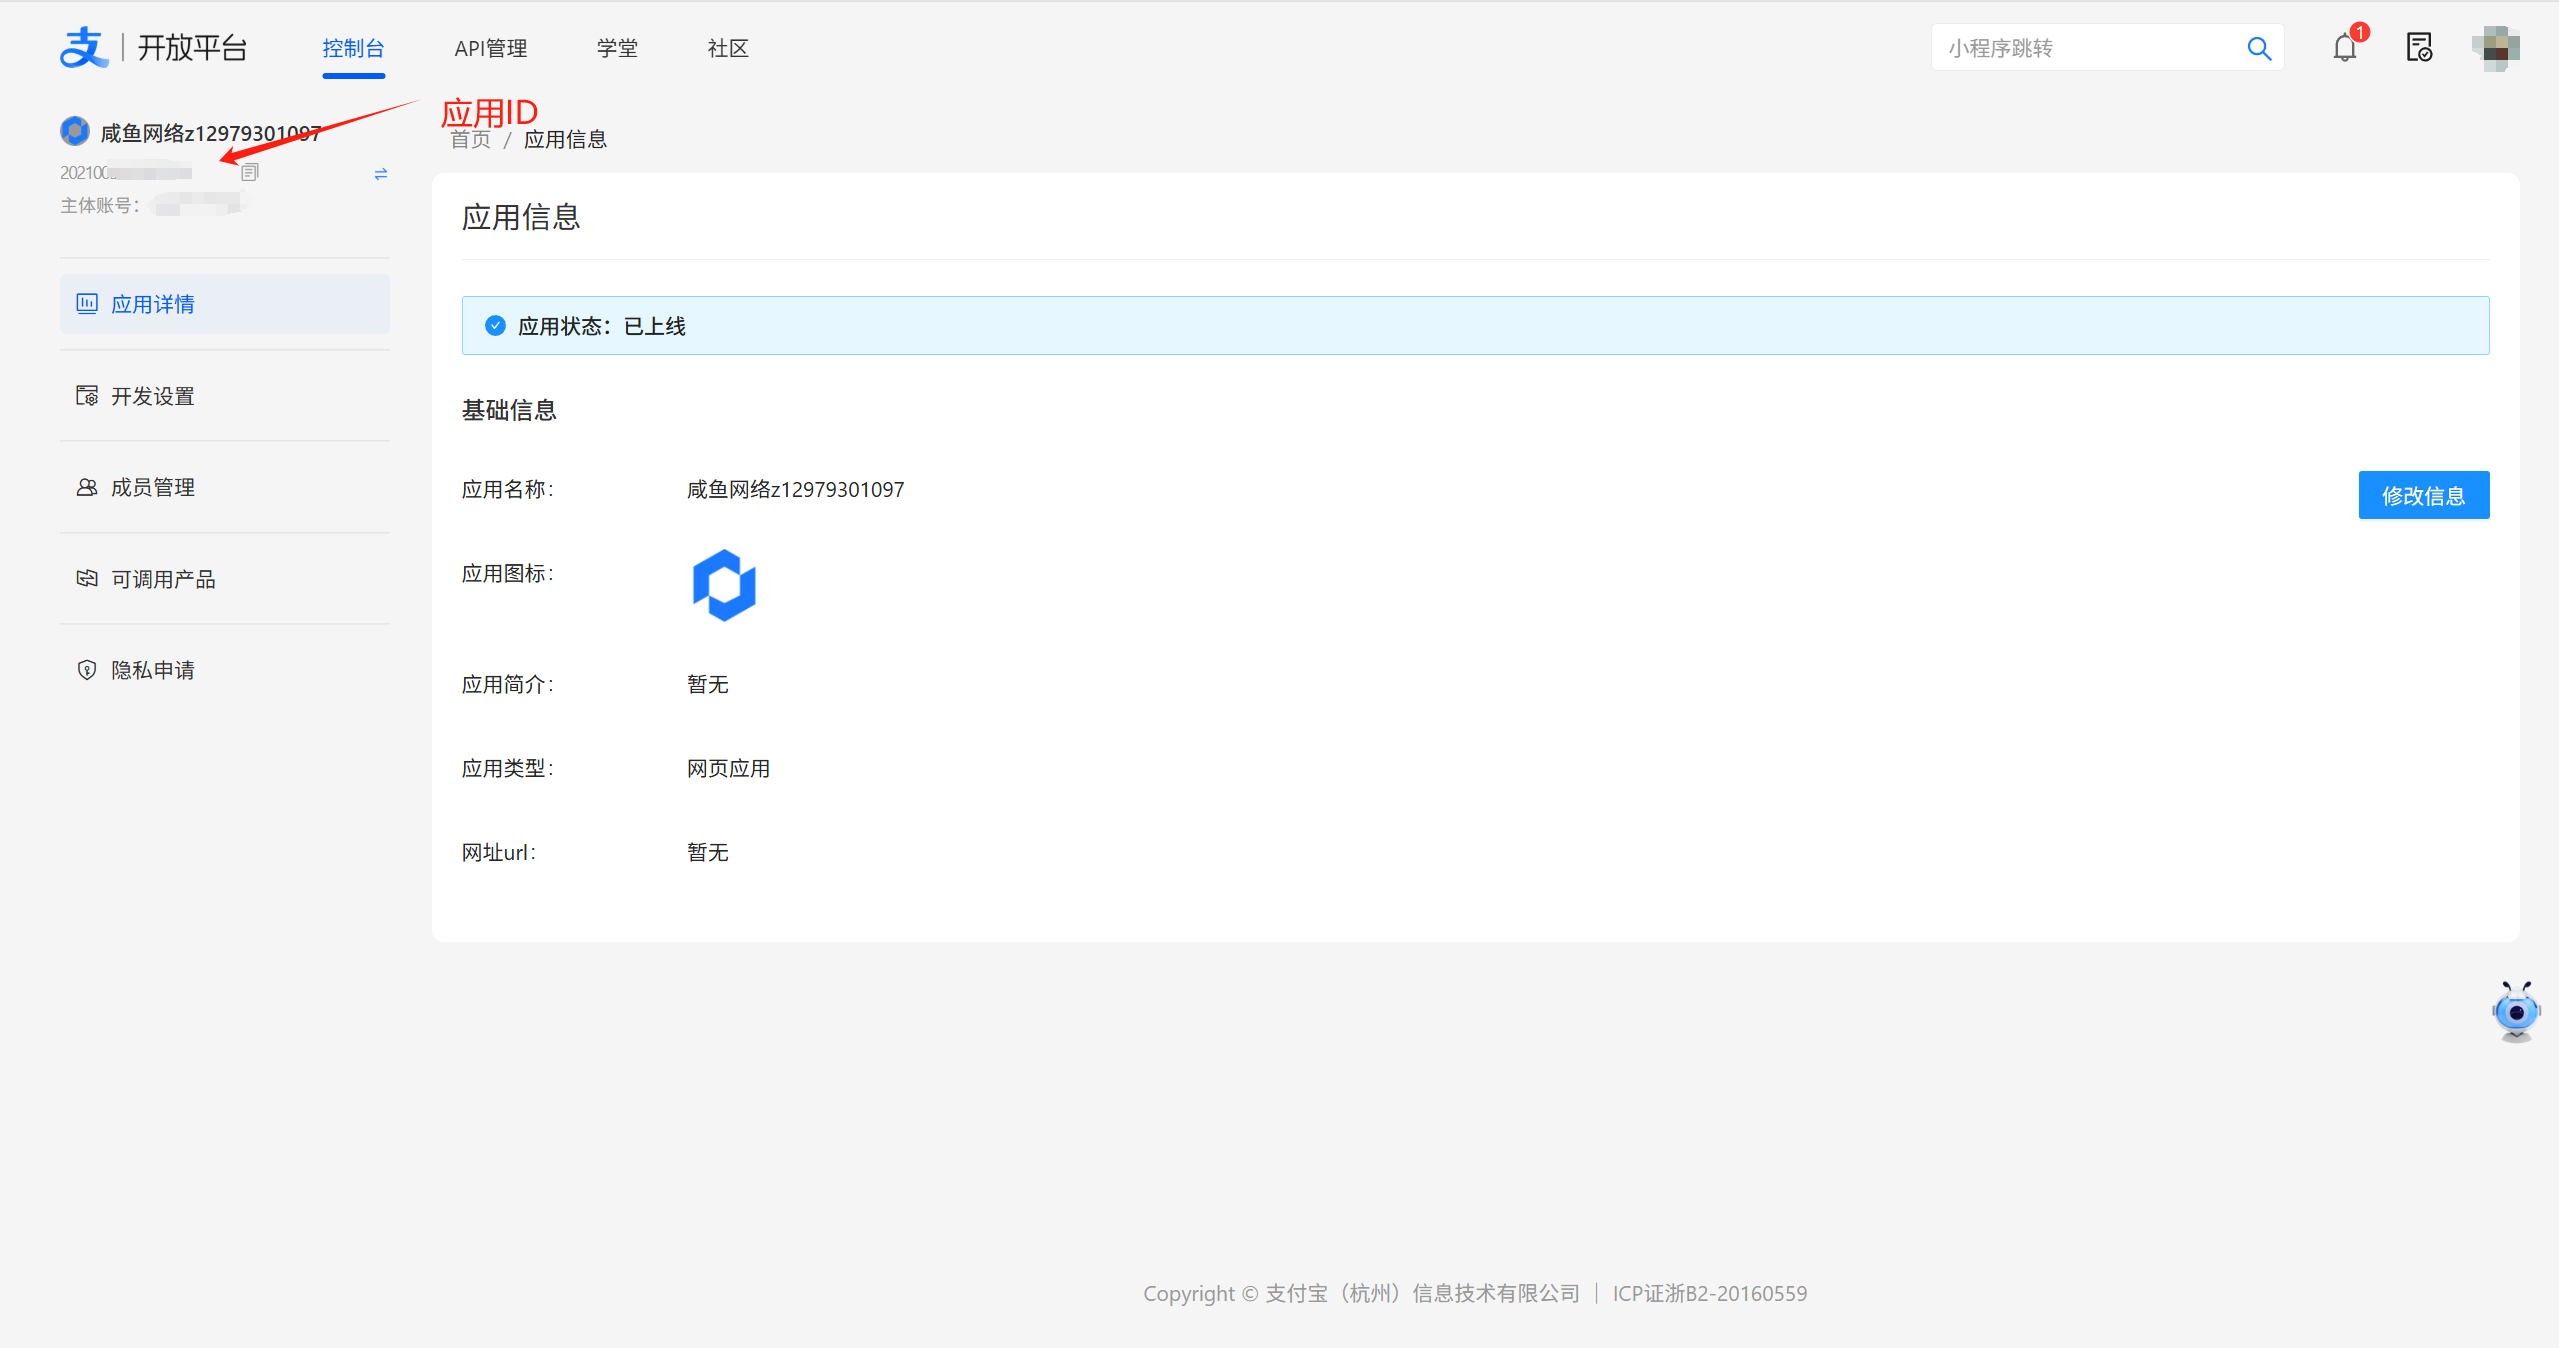This screenshot has width=2559, height=1348.
Task: Click the copyright 支付宝（杭州）信息技术有限公司 text
Action: point(1422,1293)
